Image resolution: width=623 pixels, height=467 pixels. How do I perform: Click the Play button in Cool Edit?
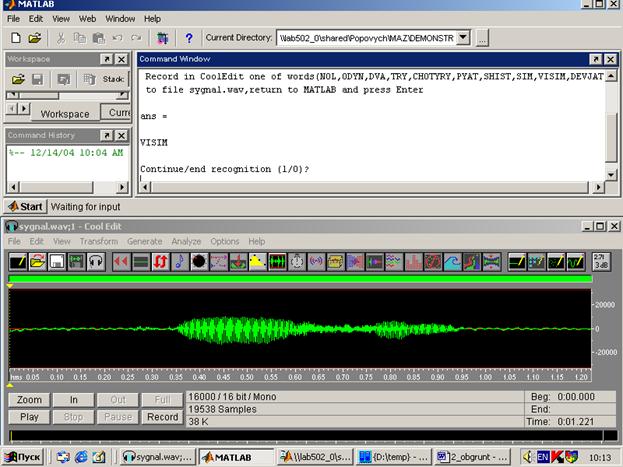click(29, 417)
